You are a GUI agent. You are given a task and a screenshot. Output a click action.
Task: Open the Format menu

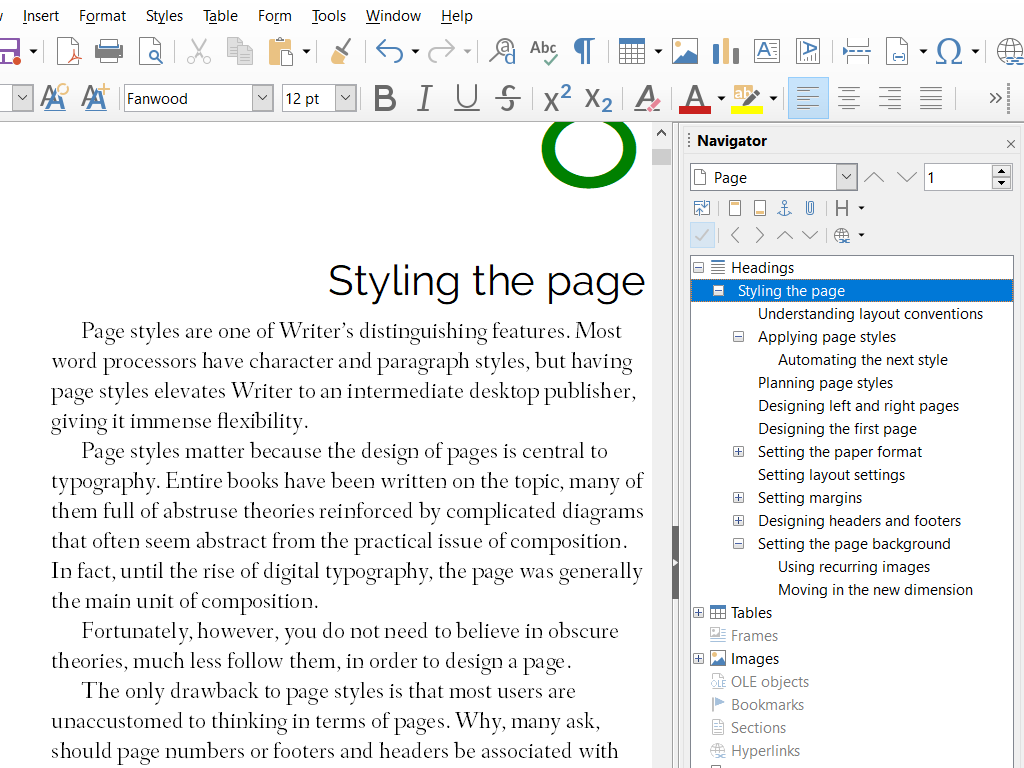coord(102,15)
